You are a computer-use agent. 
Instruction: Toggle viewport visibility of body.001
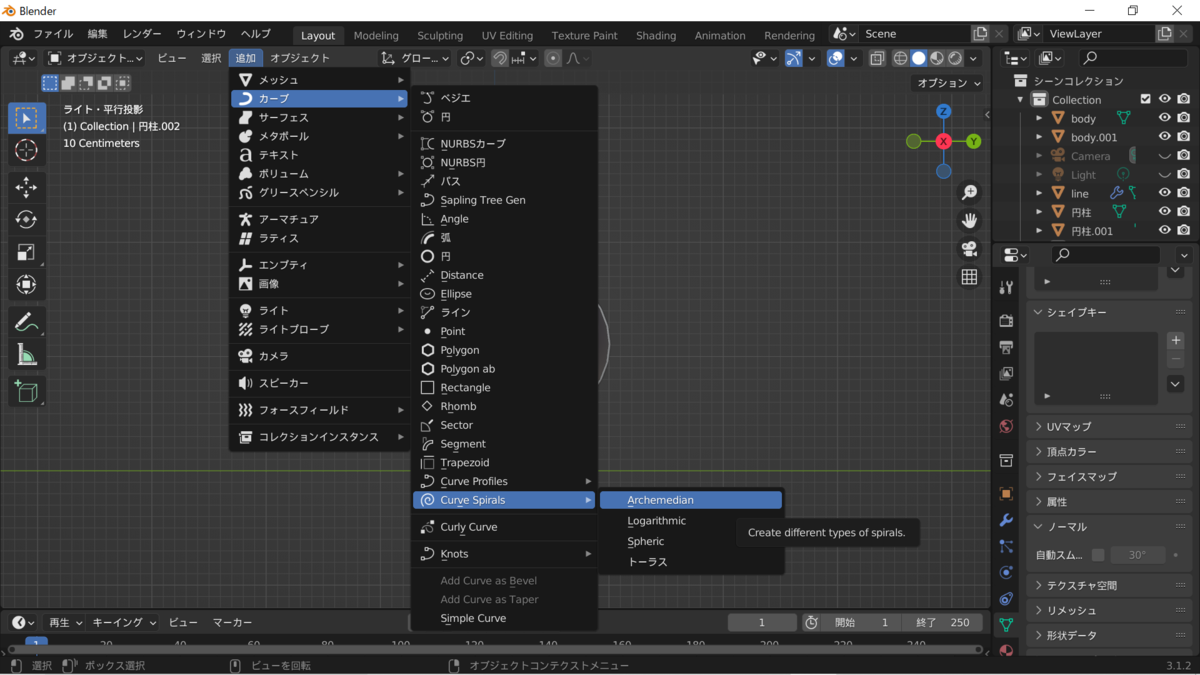click(1164, 137)
